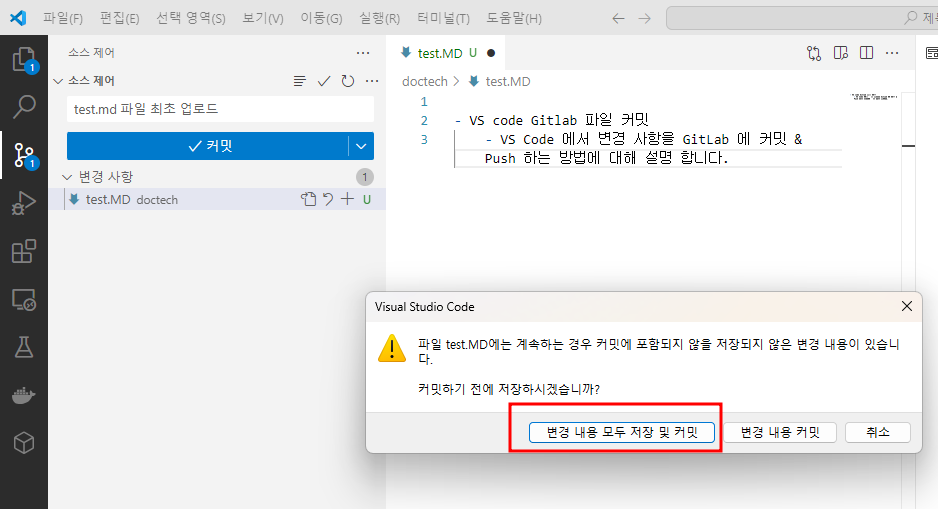
Task: Go back with left arrow
Action: click(618, 19)
